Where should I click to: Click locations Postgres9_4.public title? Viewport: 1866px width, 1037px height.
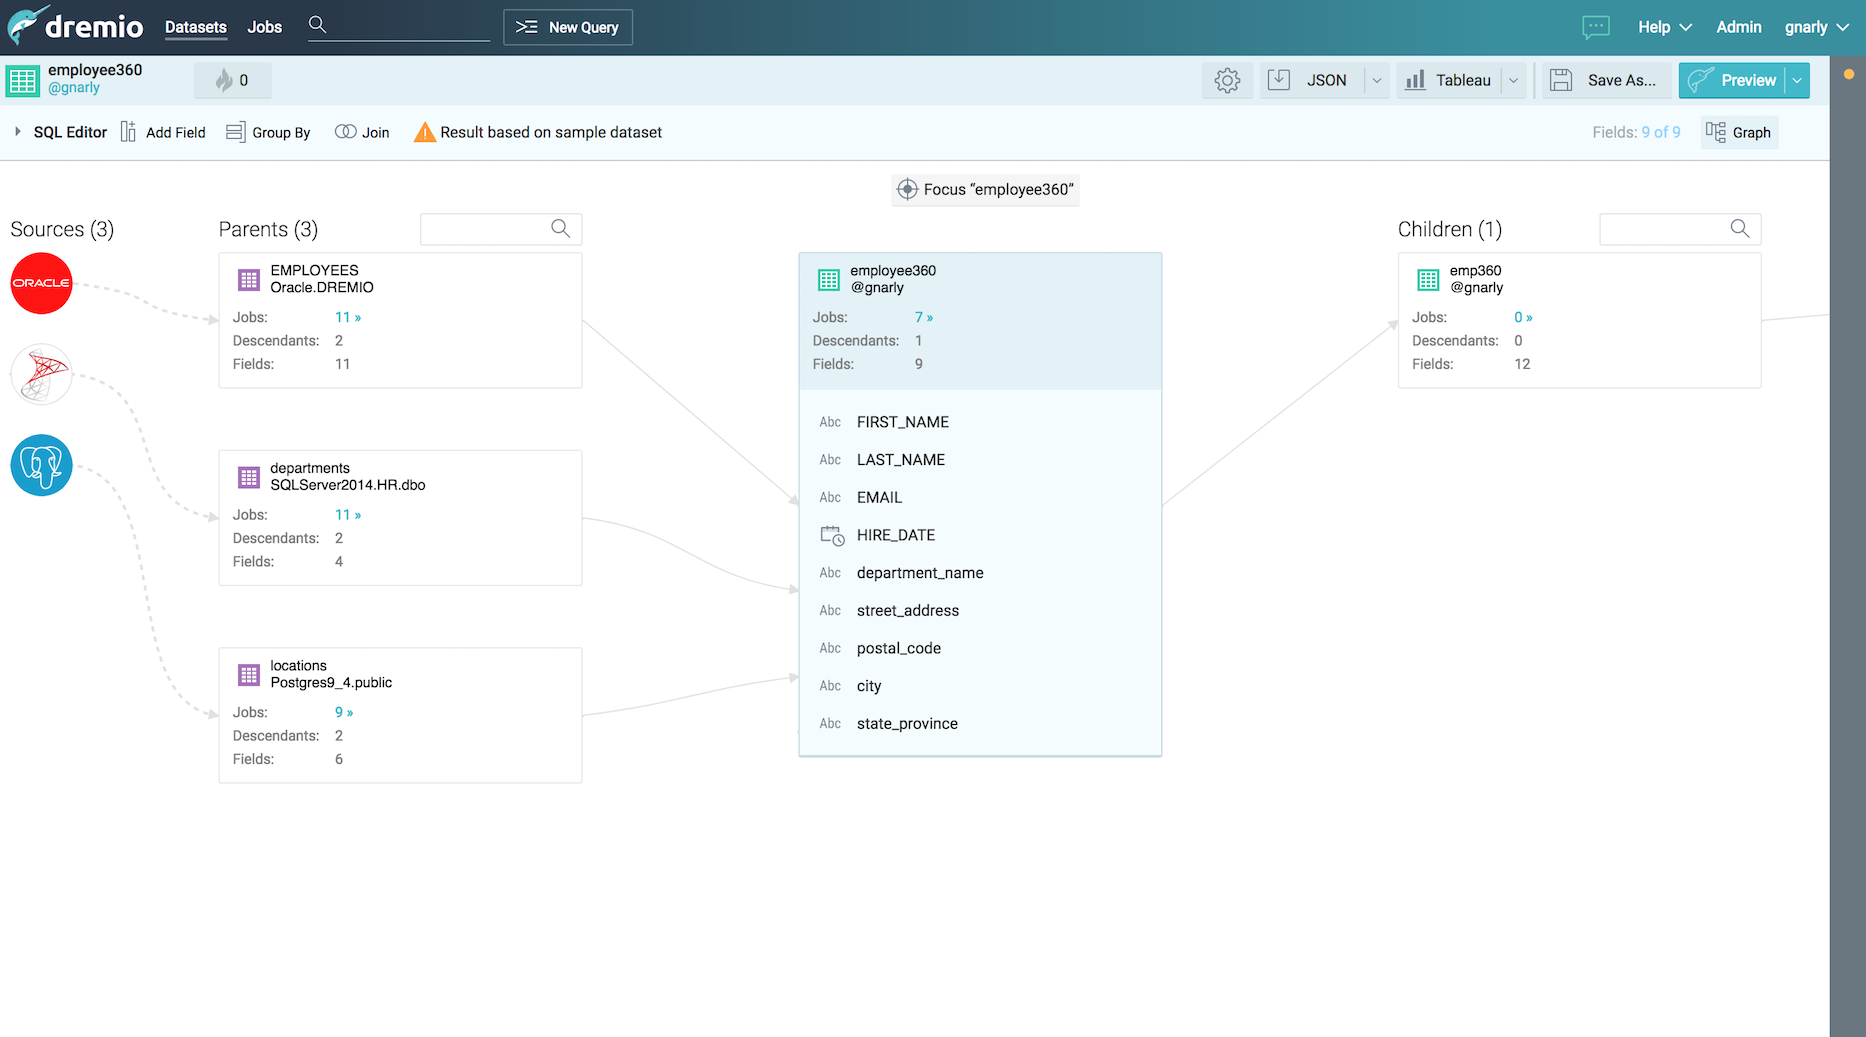[x=331, y=674]
